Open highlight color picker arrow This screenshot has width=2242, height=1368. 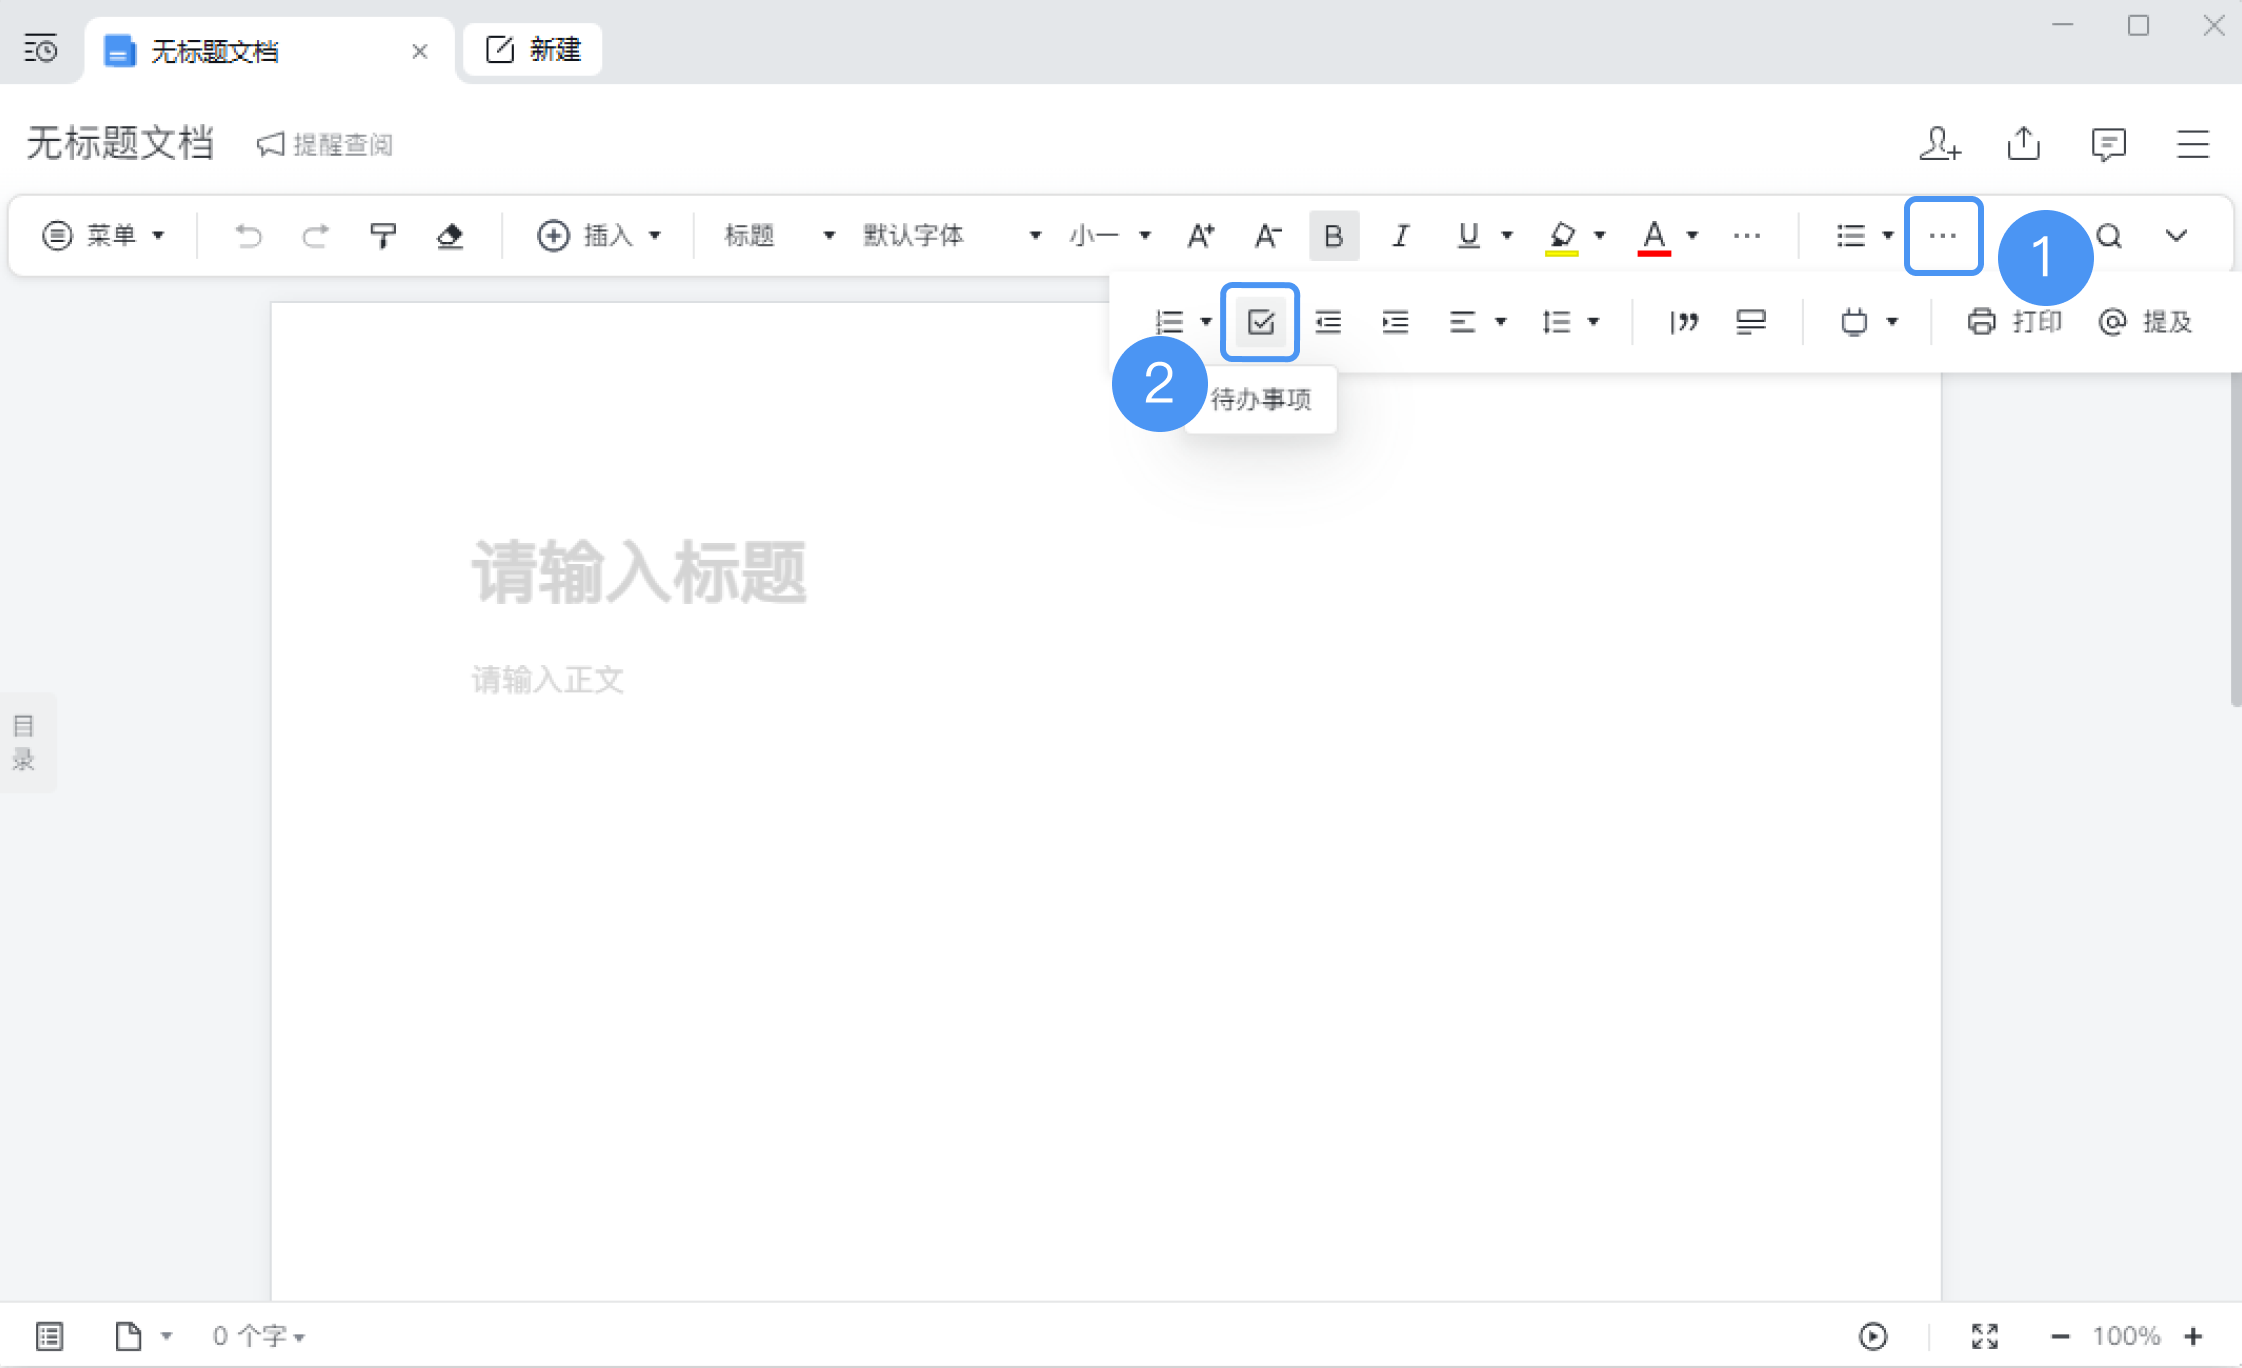(x=1600, y=236)
